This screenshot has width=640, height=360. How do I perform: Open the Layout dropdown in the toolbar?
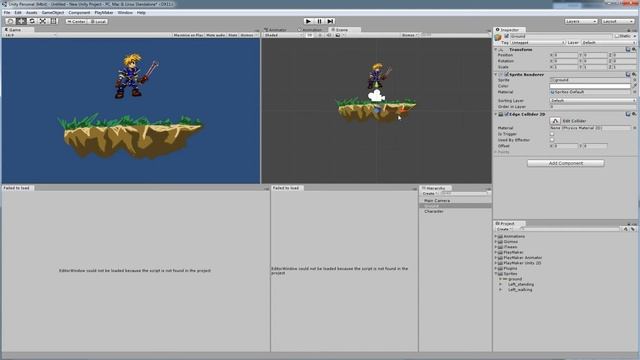click(x=618, y=21)
